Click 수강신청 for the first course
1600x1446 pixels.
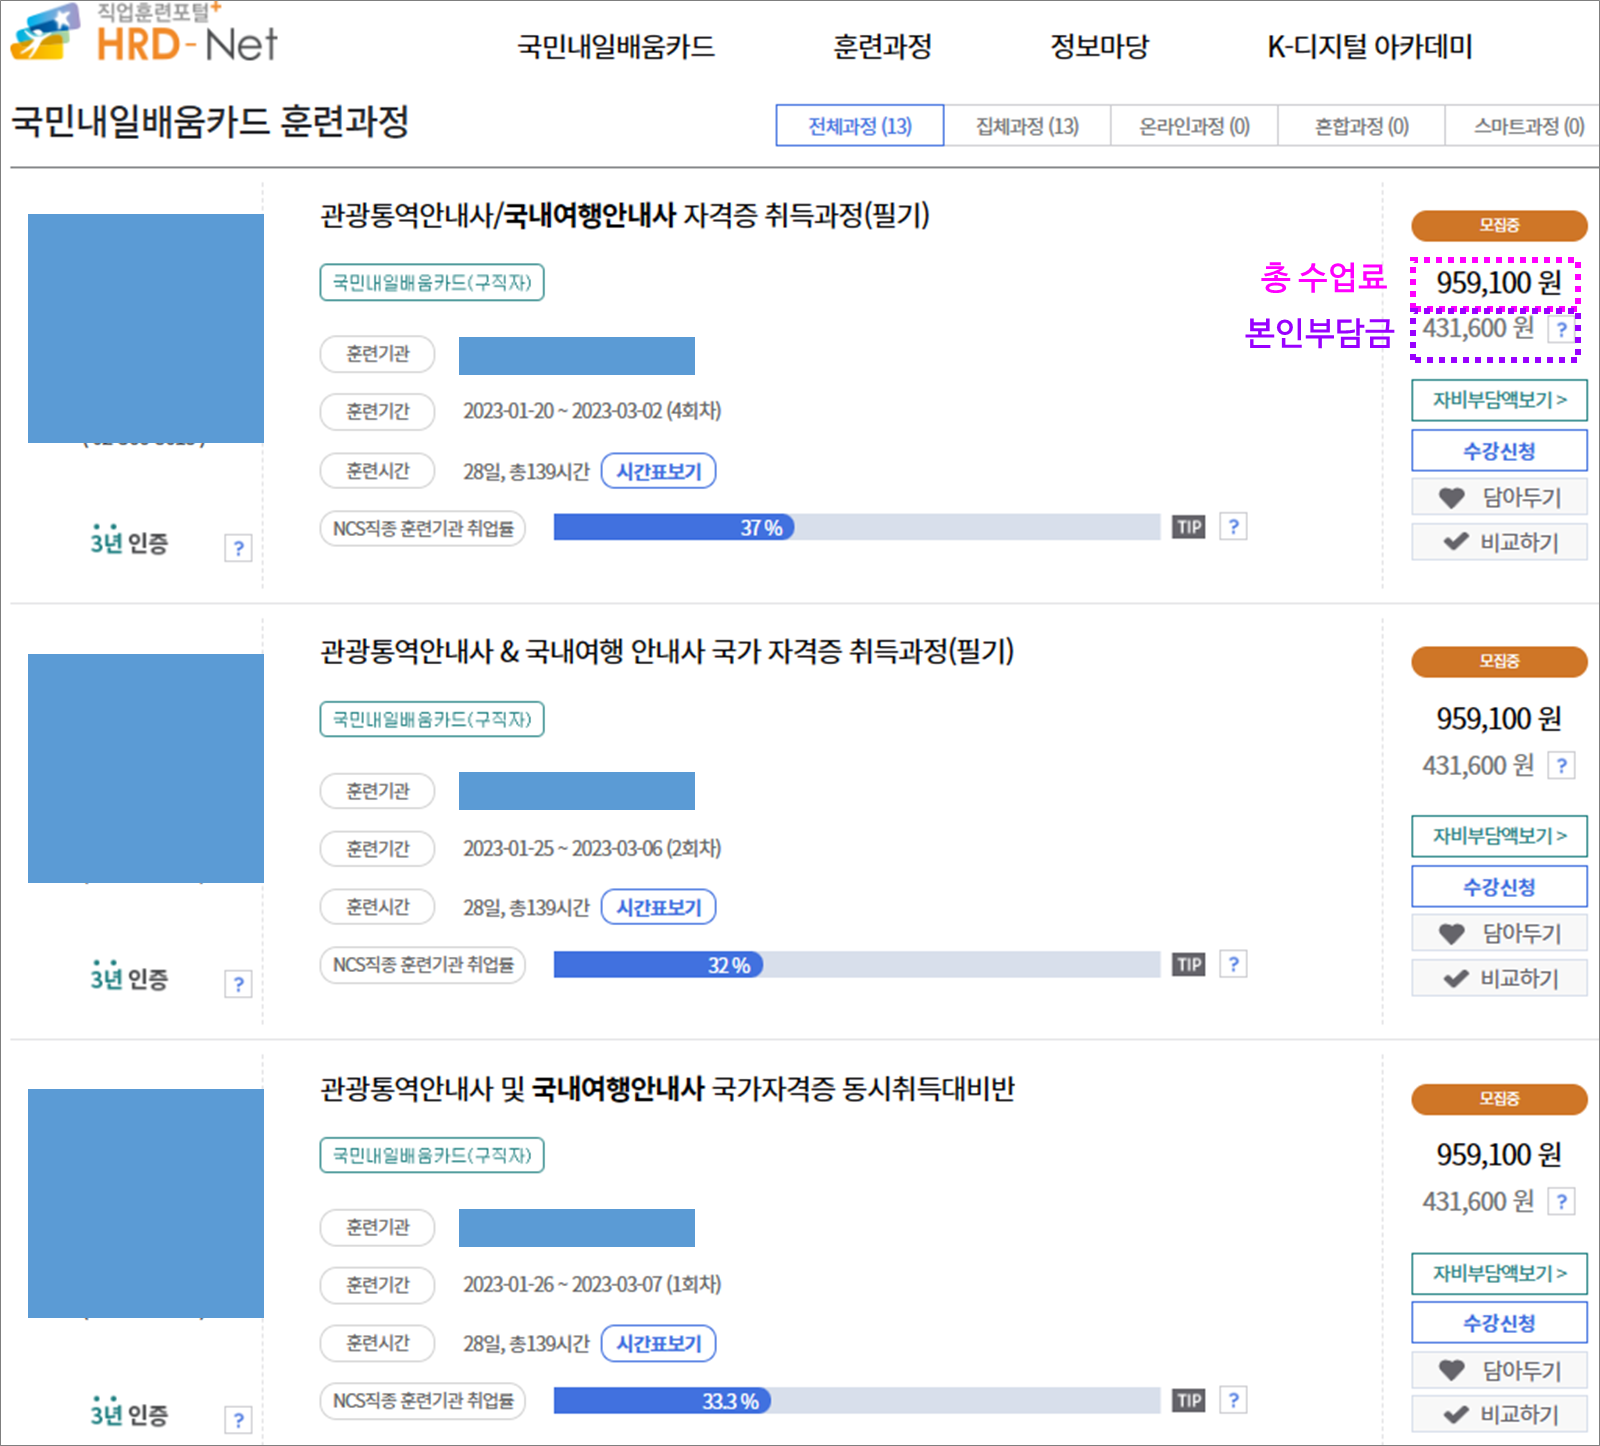(x=1499, y=449)
